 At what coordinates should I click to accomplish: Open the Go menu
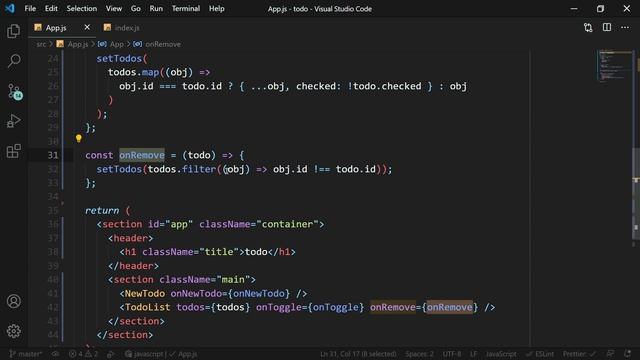click(136, 8)
